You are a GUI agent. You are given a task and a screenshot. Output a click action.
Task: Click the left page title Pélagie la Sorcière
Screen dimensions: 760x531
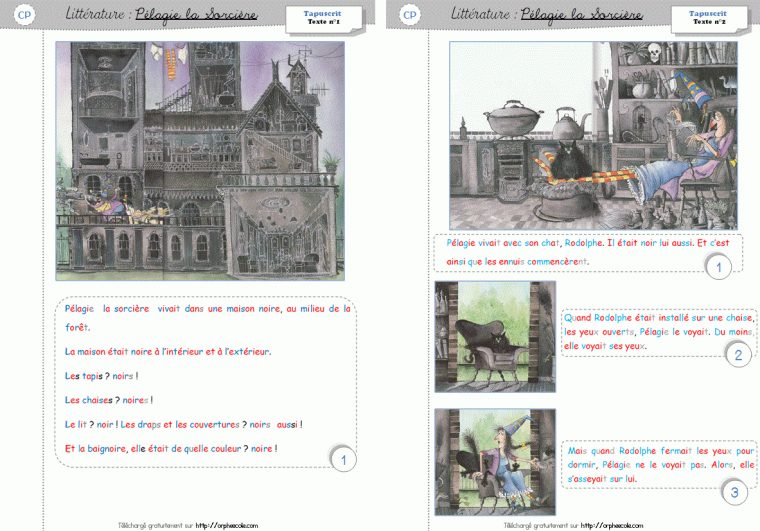click(x=196, y=15)
